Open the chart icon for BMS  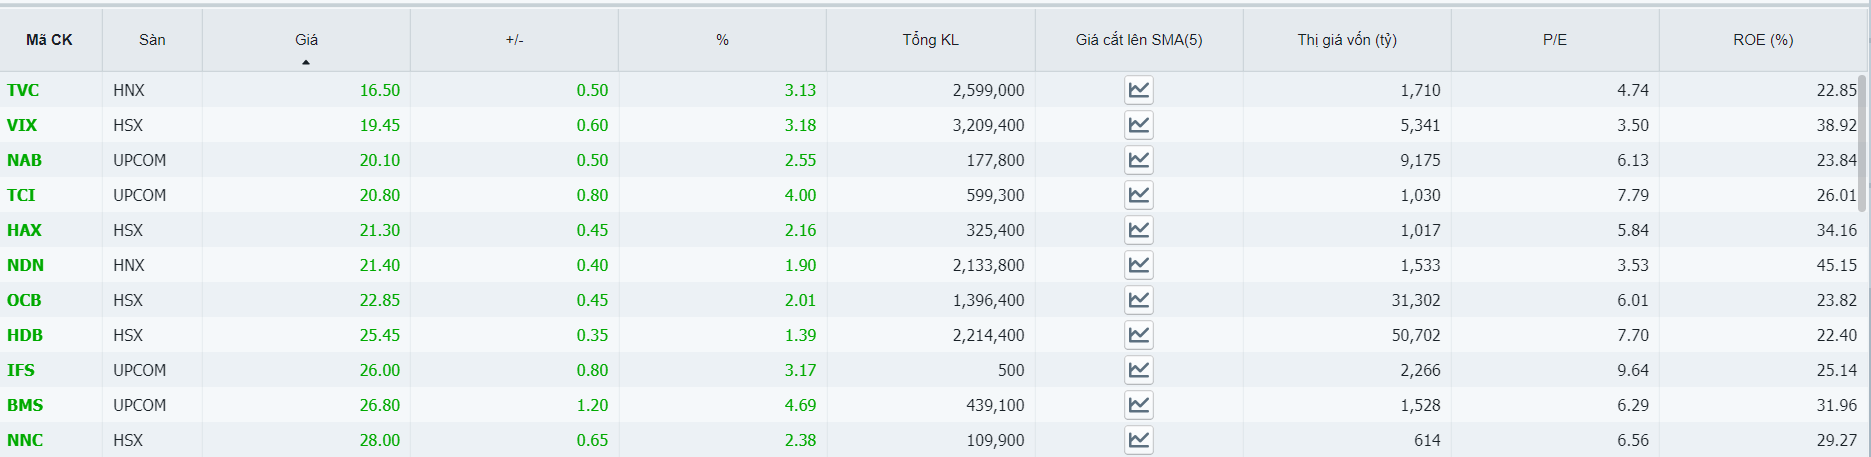pos(1138,405)
